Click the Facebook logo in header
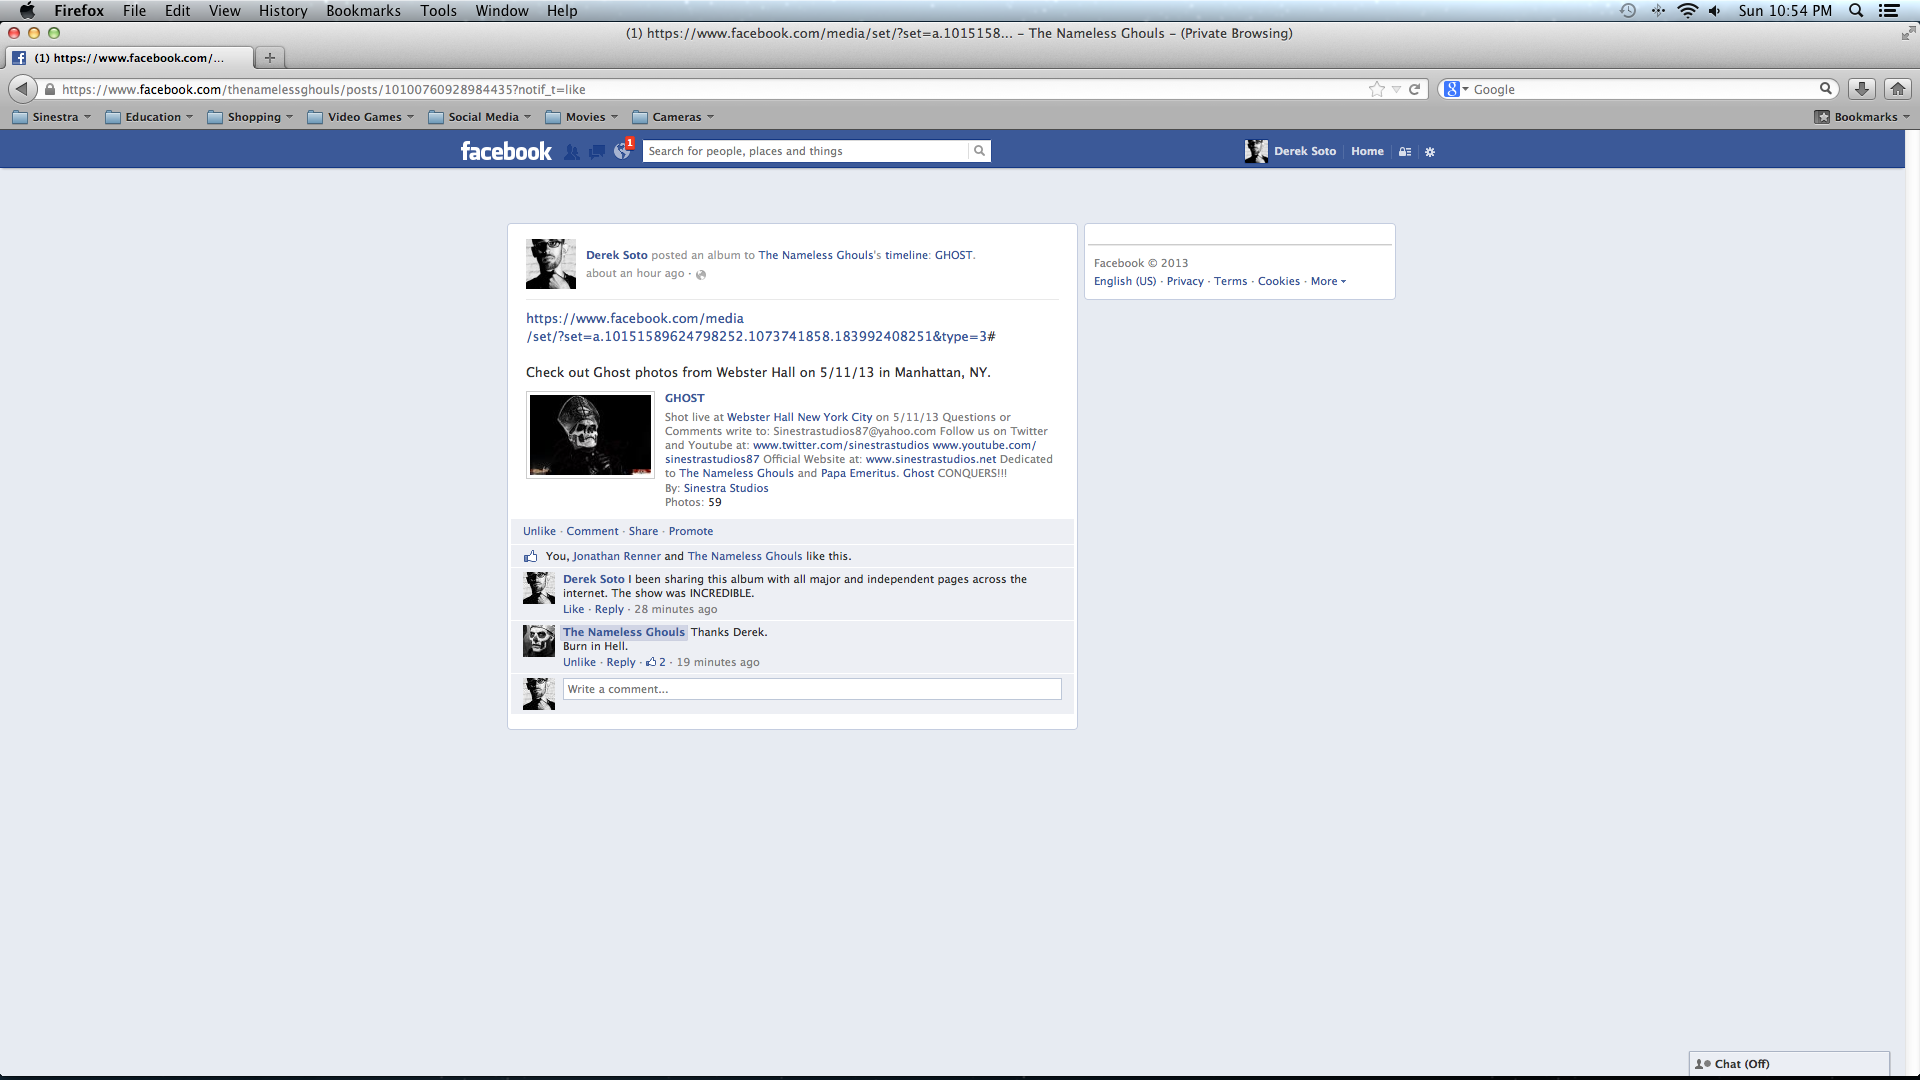 tap(506, 151)
